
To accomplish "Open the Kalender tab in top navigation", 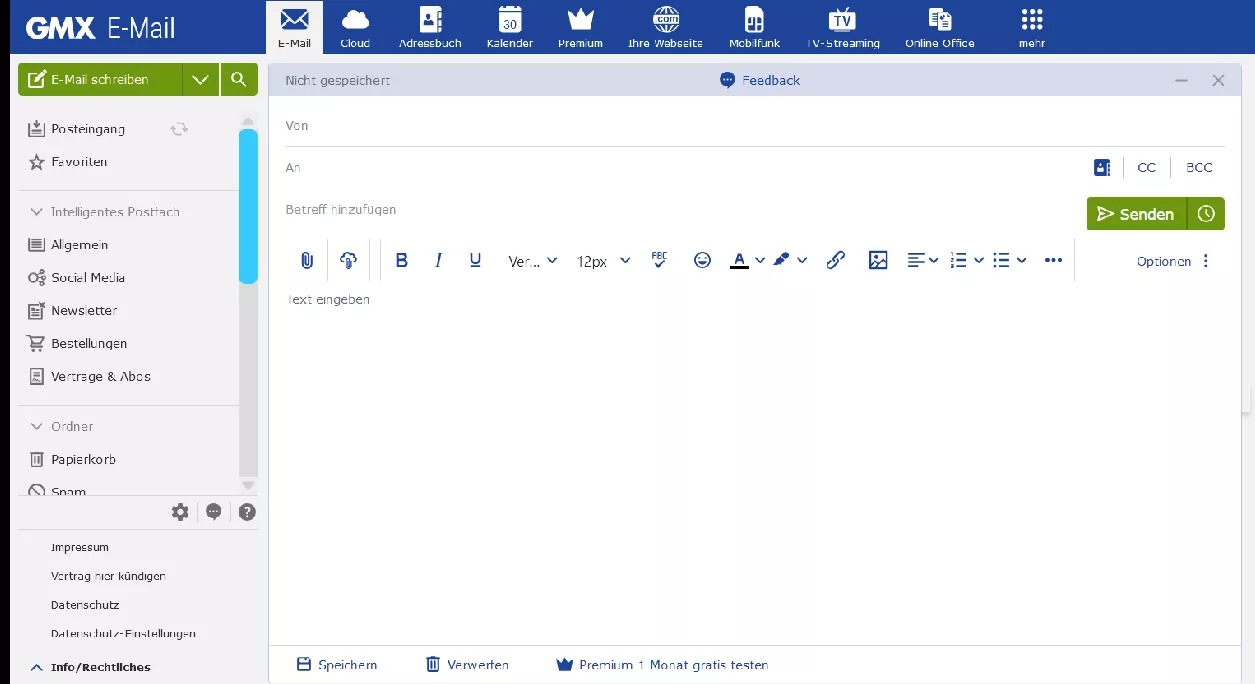I will (x=510, y=27).
